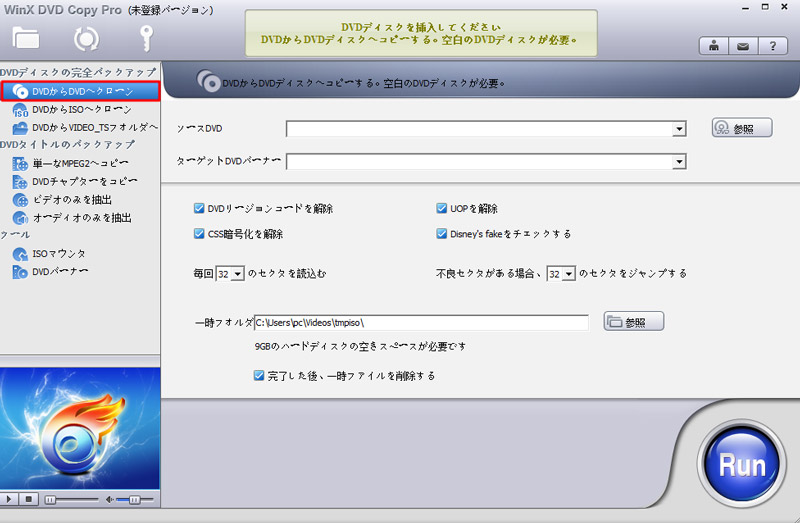Screen dimensions: 800x523
Task: Click 参照 button beside source DVD
Action: coord(742,128)
